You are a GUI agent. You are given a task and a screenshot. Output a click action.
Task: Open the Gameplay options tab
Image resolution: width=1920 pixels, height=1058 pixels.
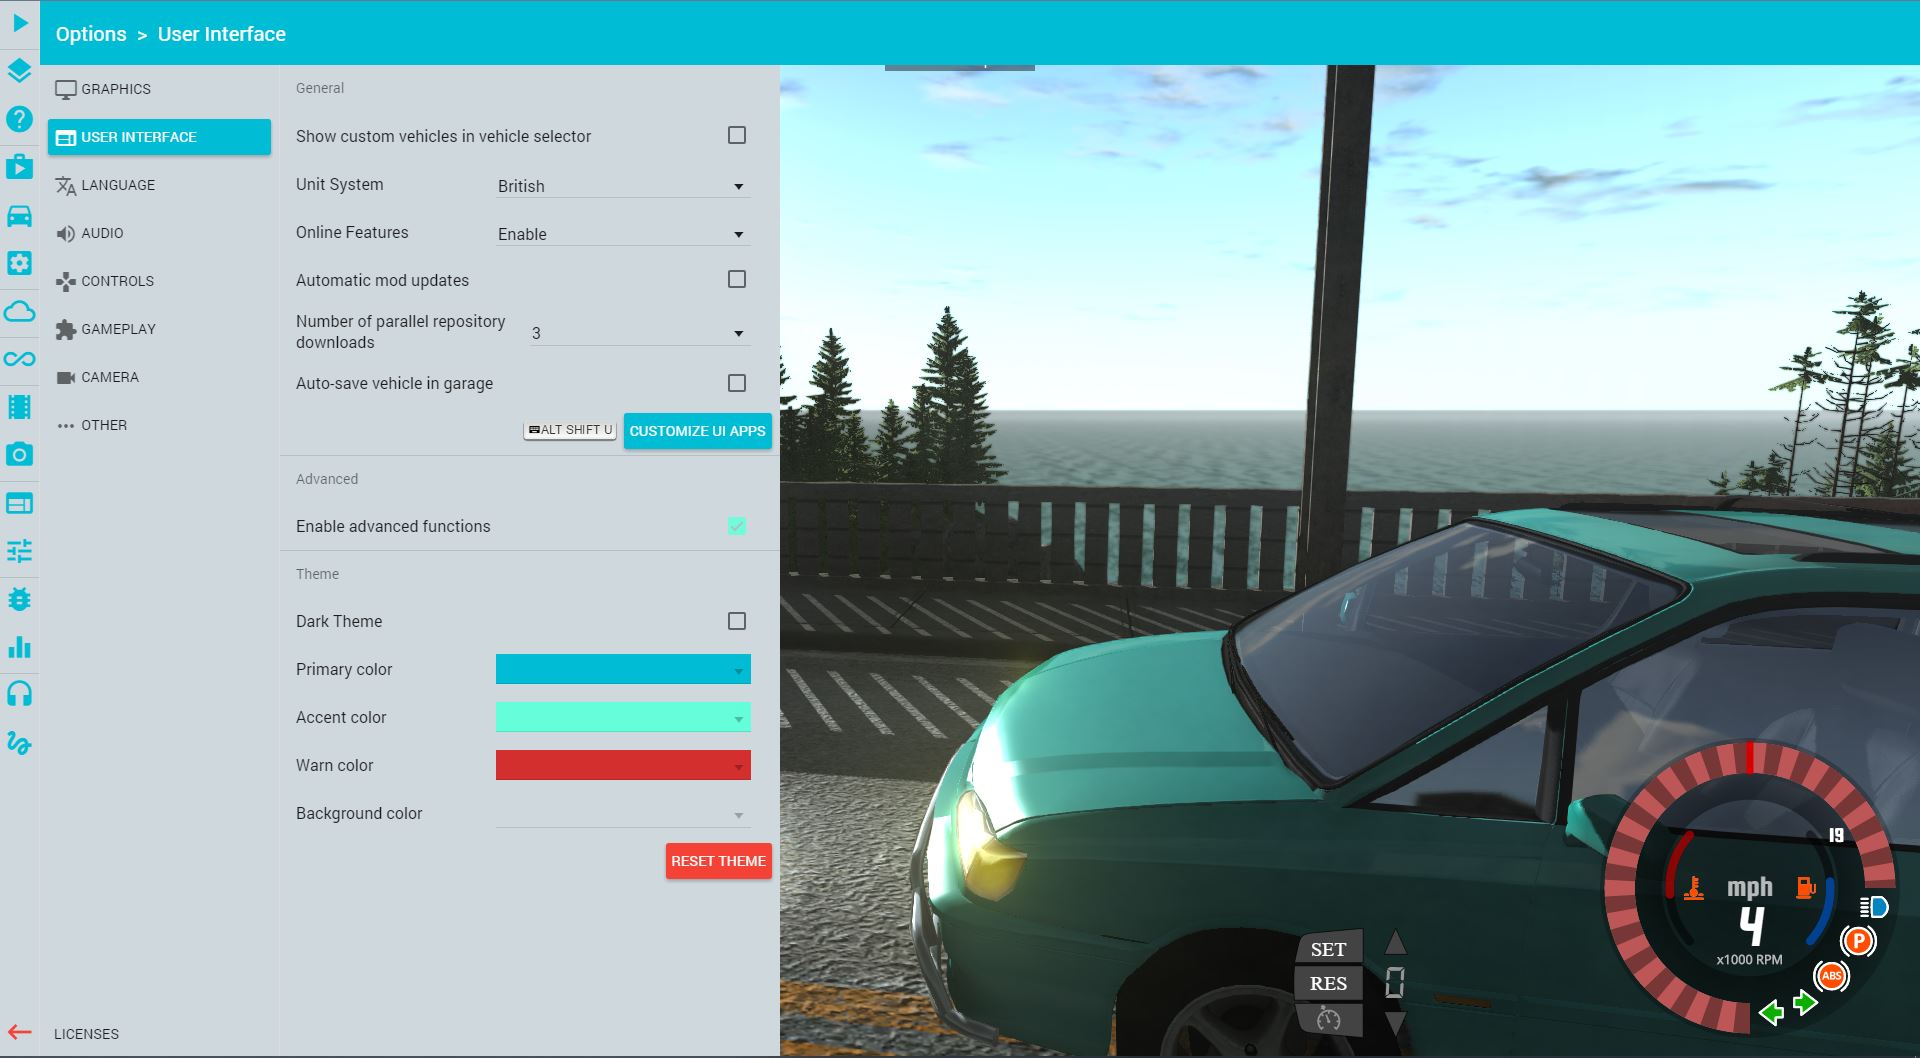159,329
